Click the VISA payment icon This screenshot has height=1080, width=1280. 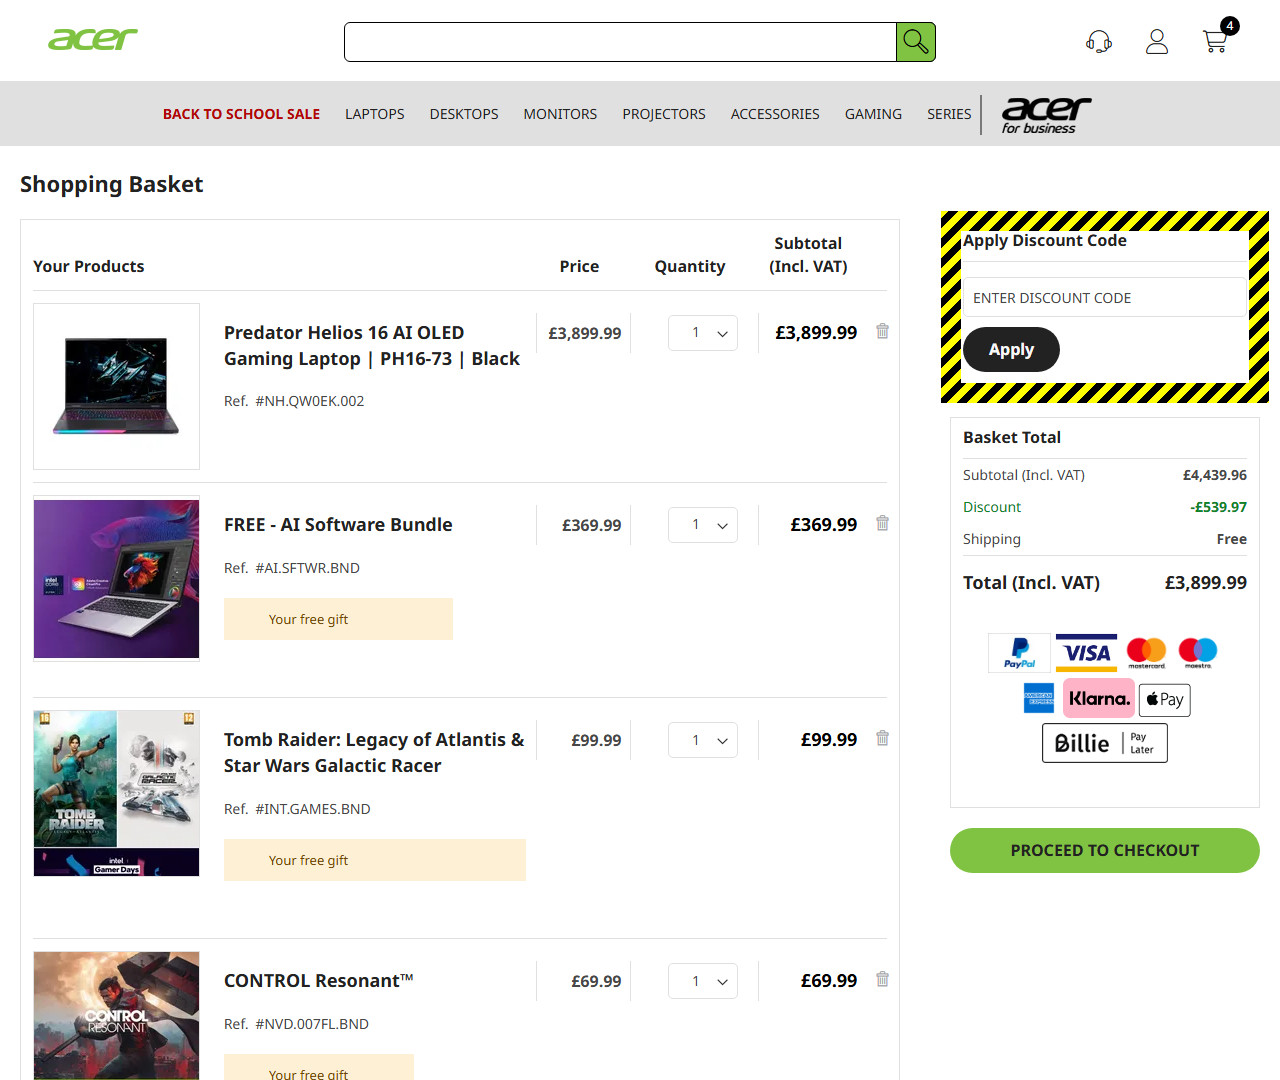(1086, 653)
